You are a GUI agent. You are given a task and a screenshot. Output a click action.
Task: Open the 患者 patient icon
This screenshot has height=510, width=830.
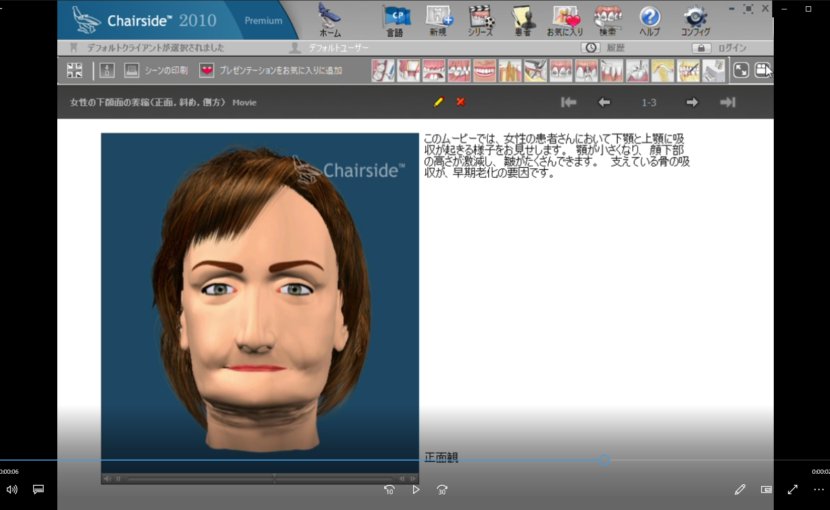coord(523,20)
